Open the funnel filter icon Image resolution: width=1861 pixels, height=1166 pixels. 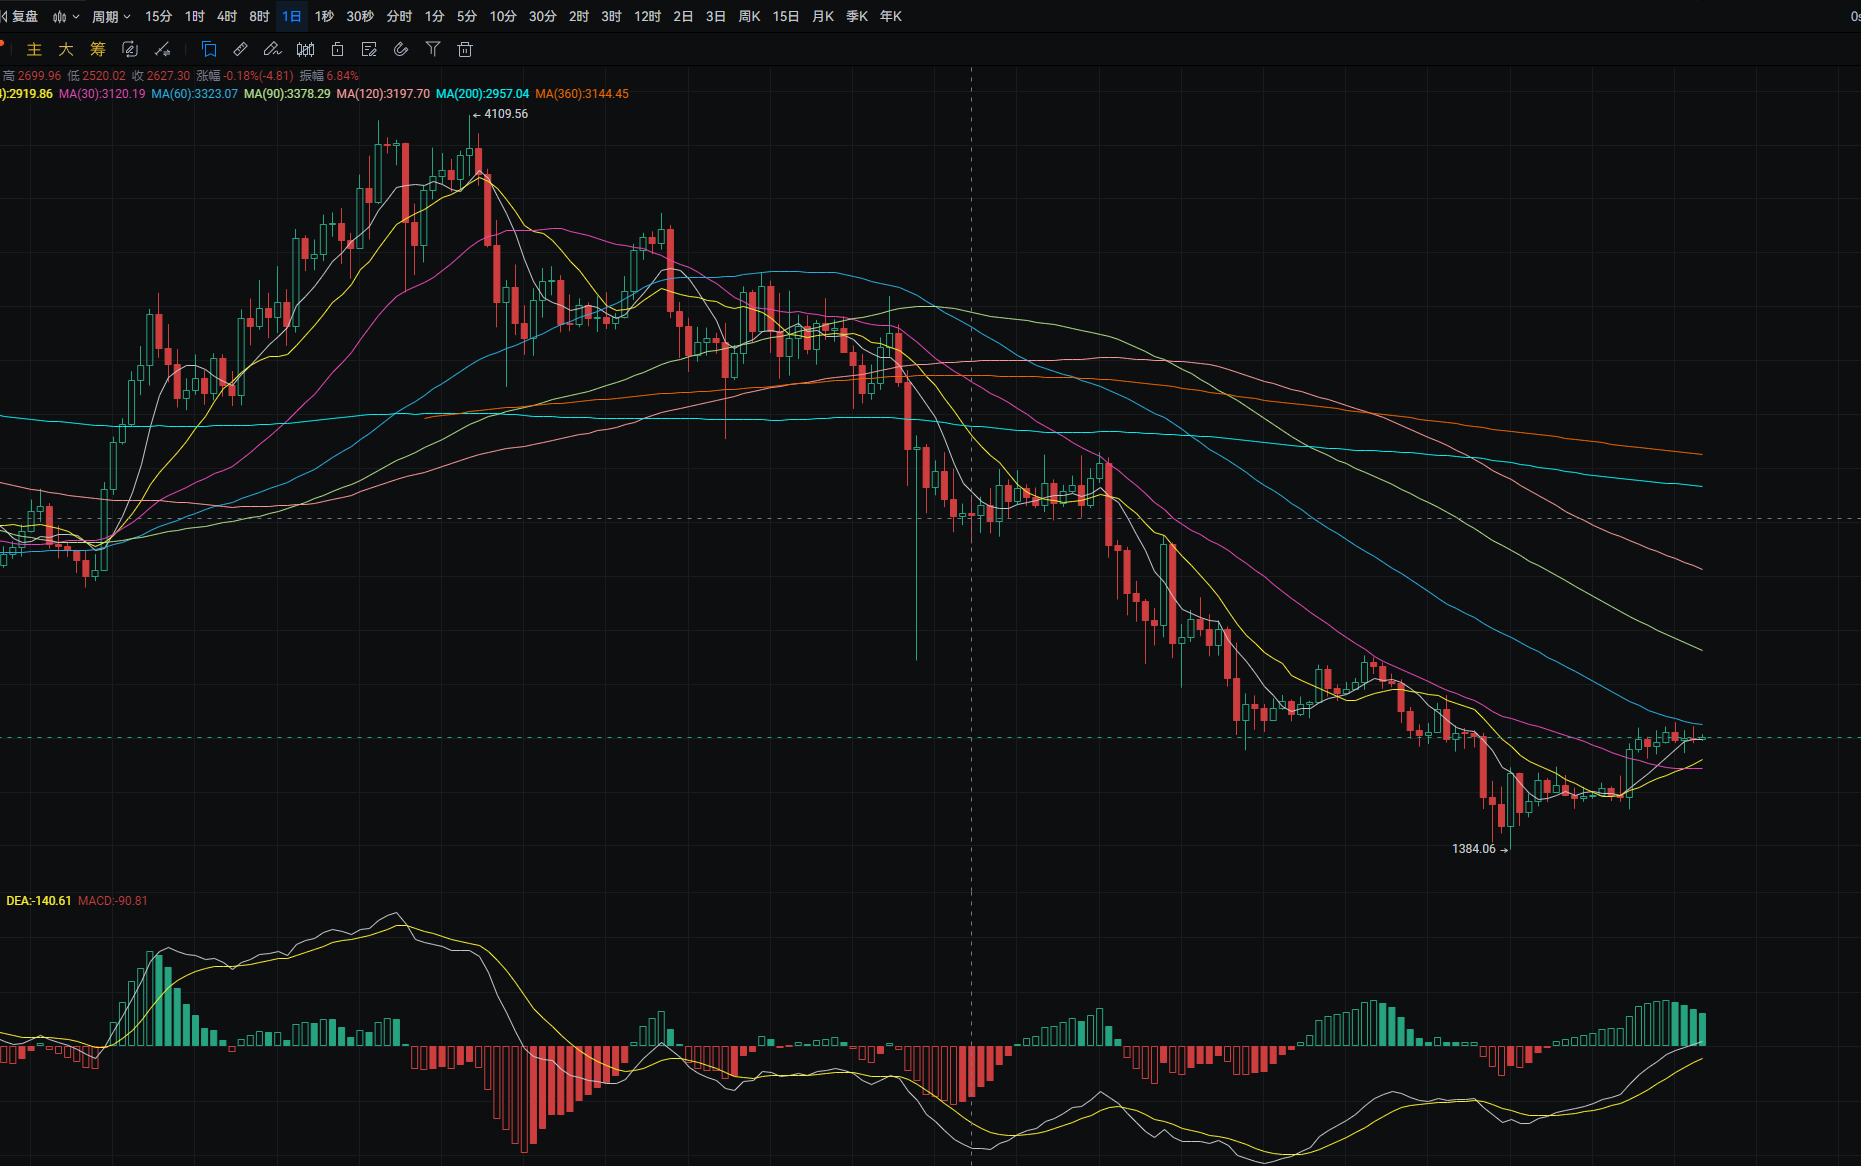coord(433,49)
